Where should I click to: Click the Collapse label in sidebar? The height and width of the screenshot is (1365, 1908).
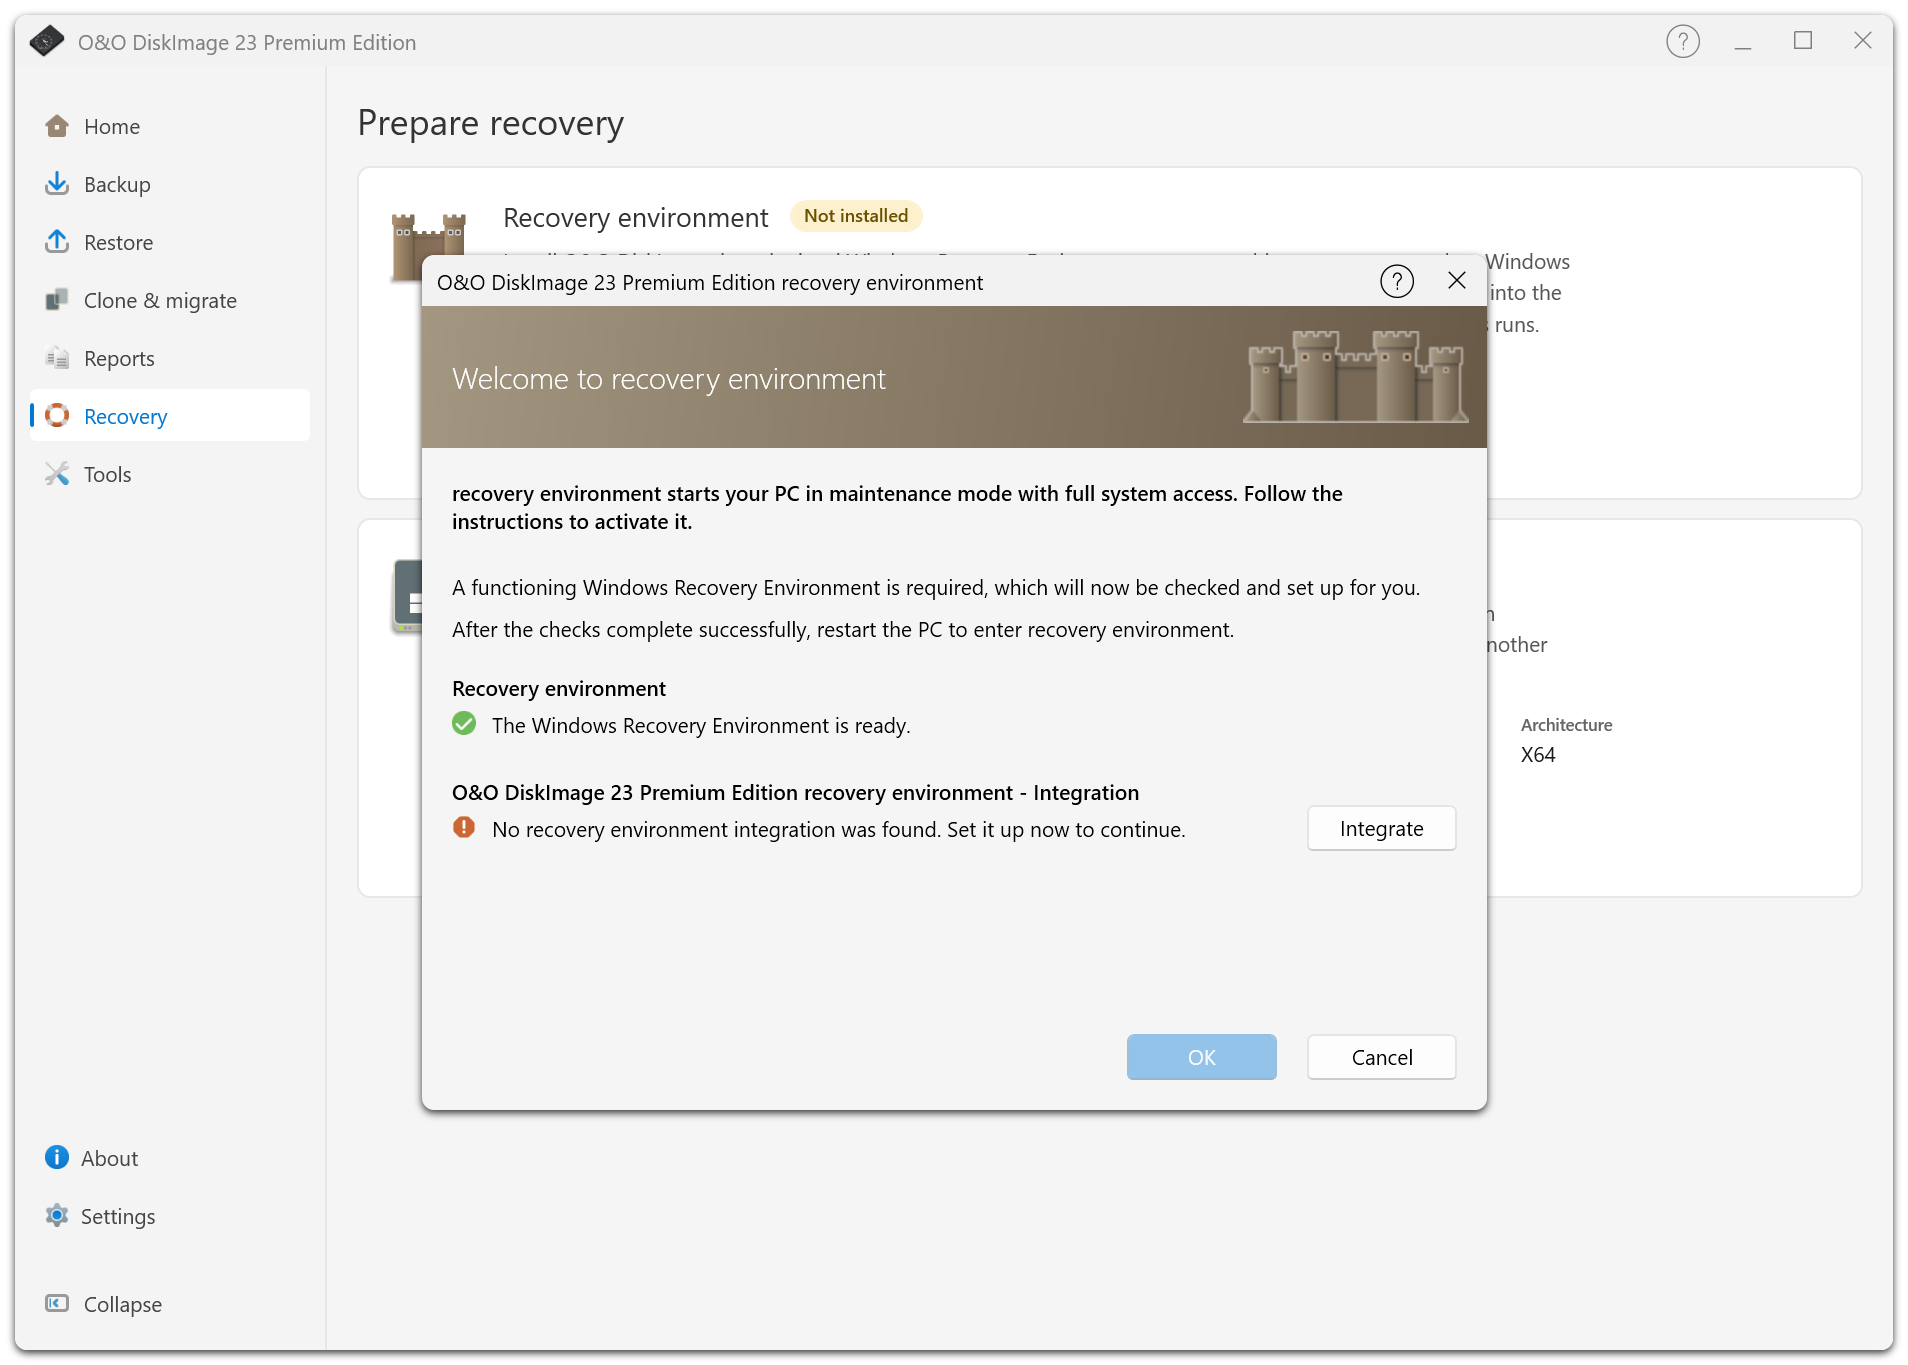point(123,1305)
